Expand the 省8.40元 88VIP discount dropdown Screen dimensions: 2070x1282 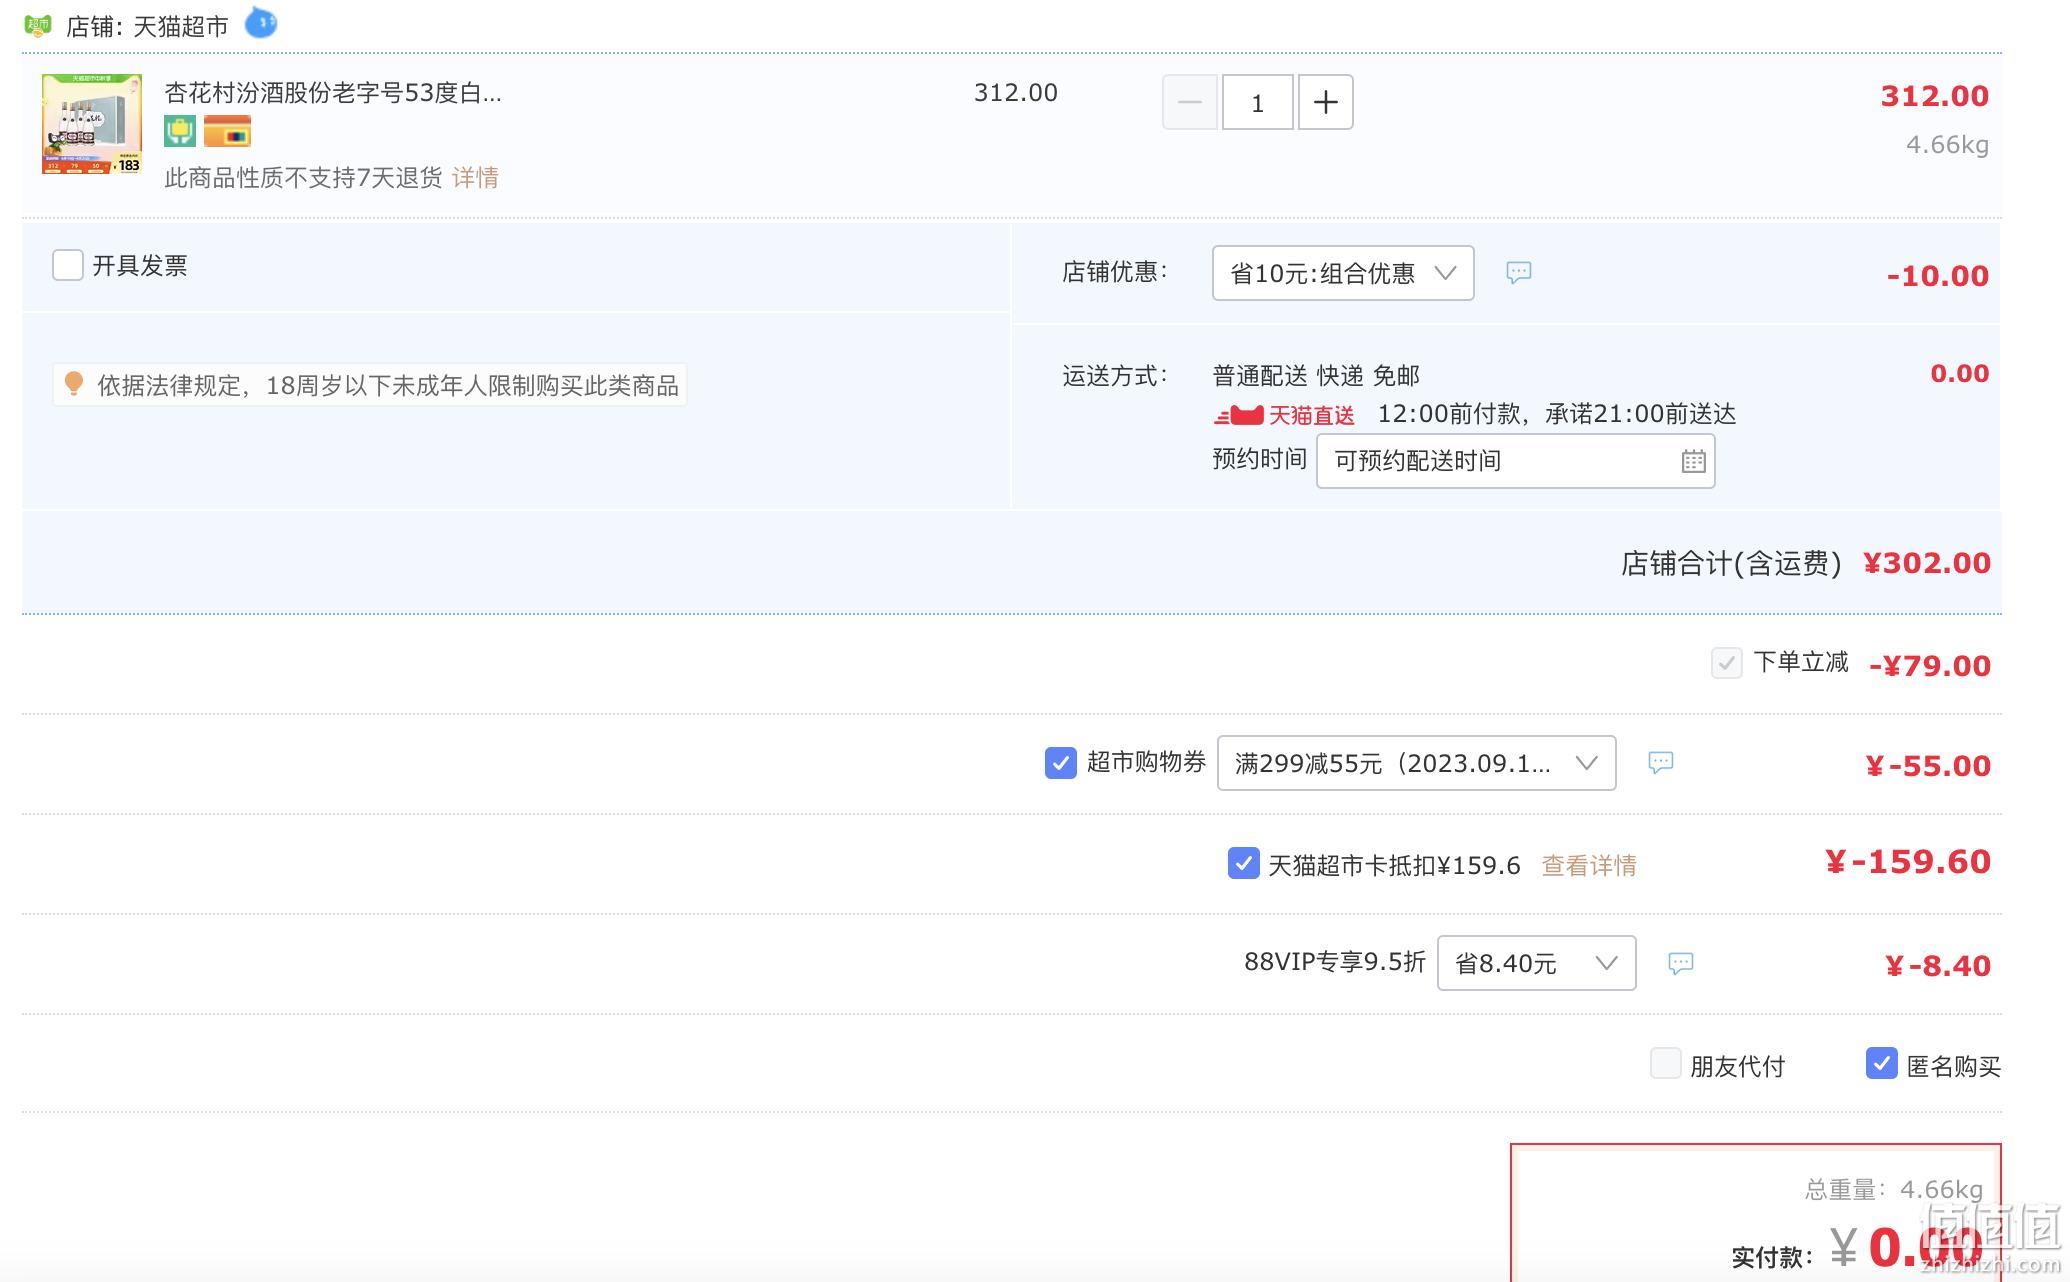(x=1536, y=963)
